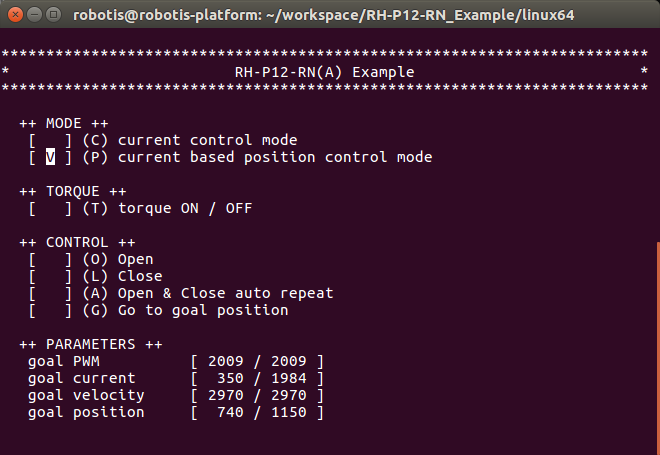This screenshot has width=660, height=455.
Task: Tick the (L) Close checkbox
Action: (50, 276)
